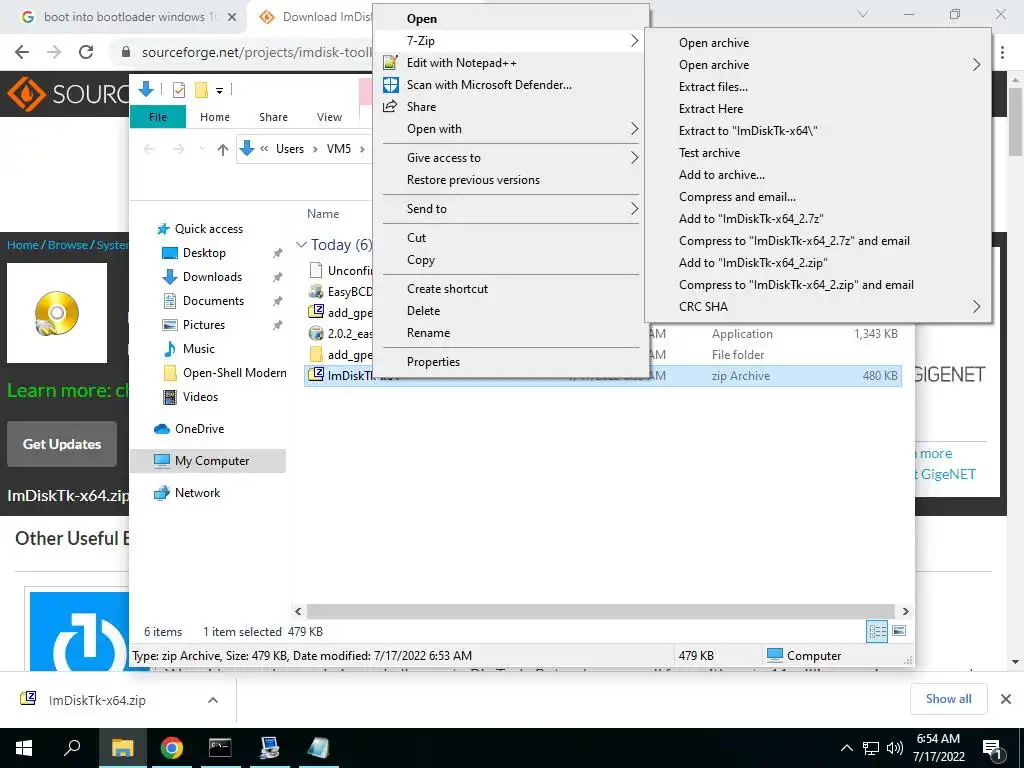Close the Chrome downloads bar
1024x768 pixels.
(1006, 699)
